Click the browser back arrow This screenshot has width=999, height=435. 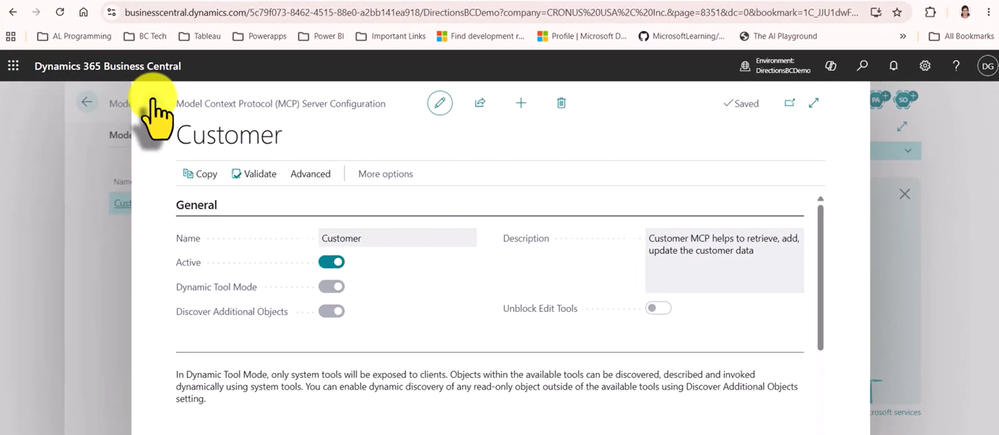13,12
